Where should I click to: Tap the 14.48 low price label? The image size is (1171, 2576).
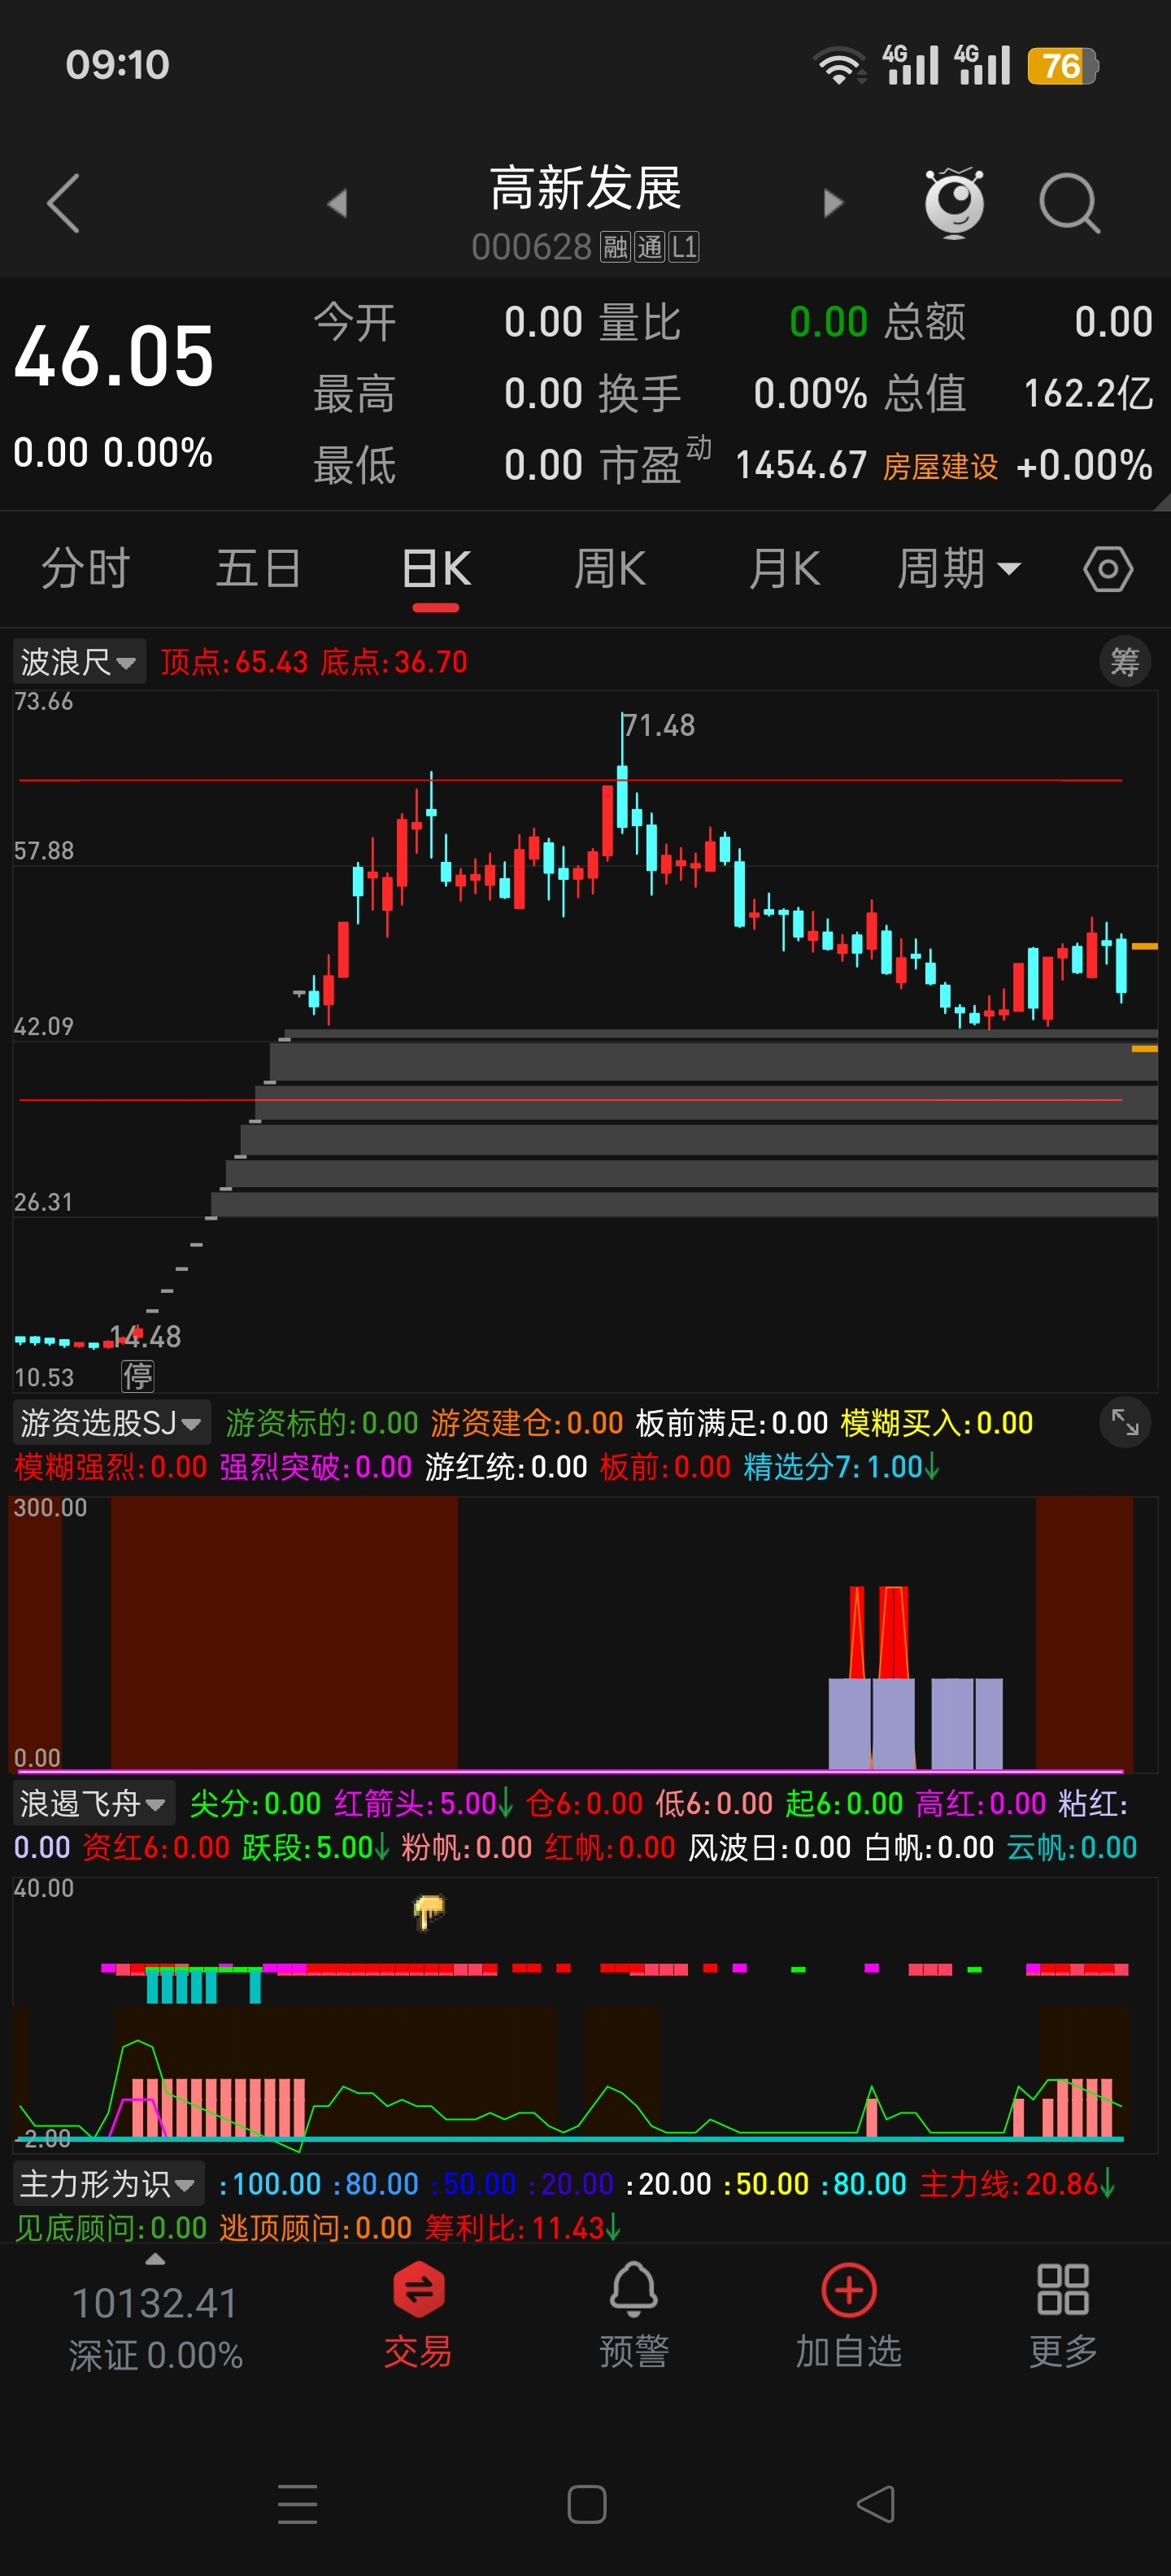click(146, 1336)
